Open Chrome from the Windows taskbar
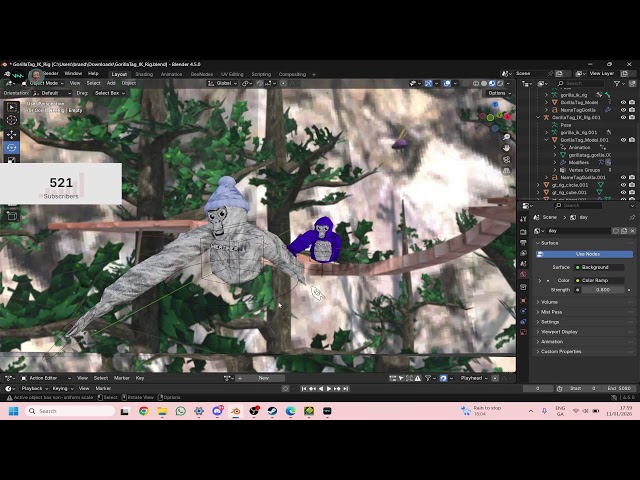Screen dimensions: 640x480 tap(144, 411)
